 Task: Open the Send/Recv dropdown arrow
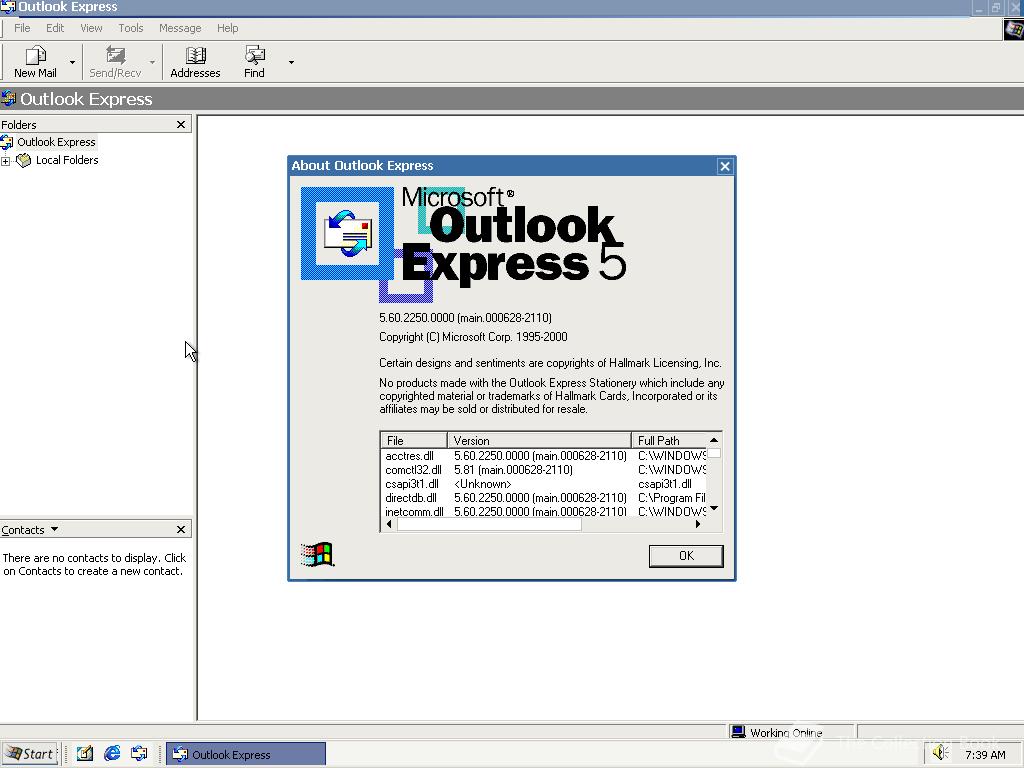point(152,63)
